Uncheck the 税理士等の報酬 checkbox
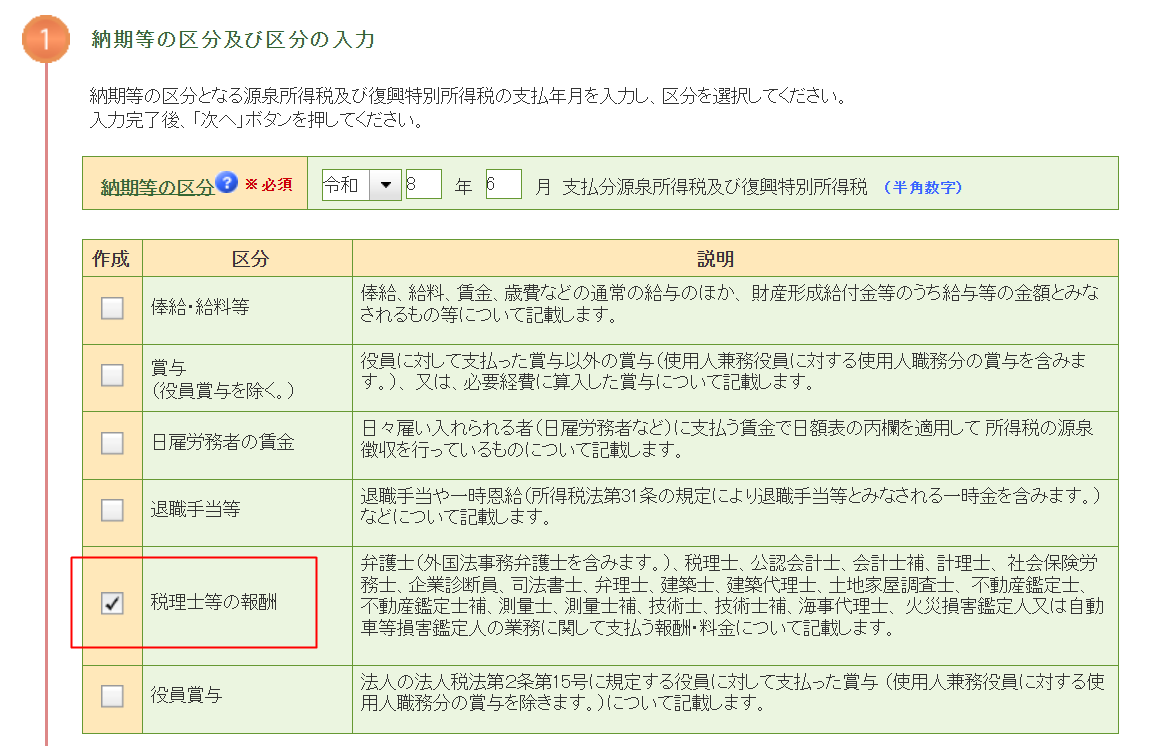This screenshot has height=746, width=1163. pyautogui.click(x=112, y=603)
